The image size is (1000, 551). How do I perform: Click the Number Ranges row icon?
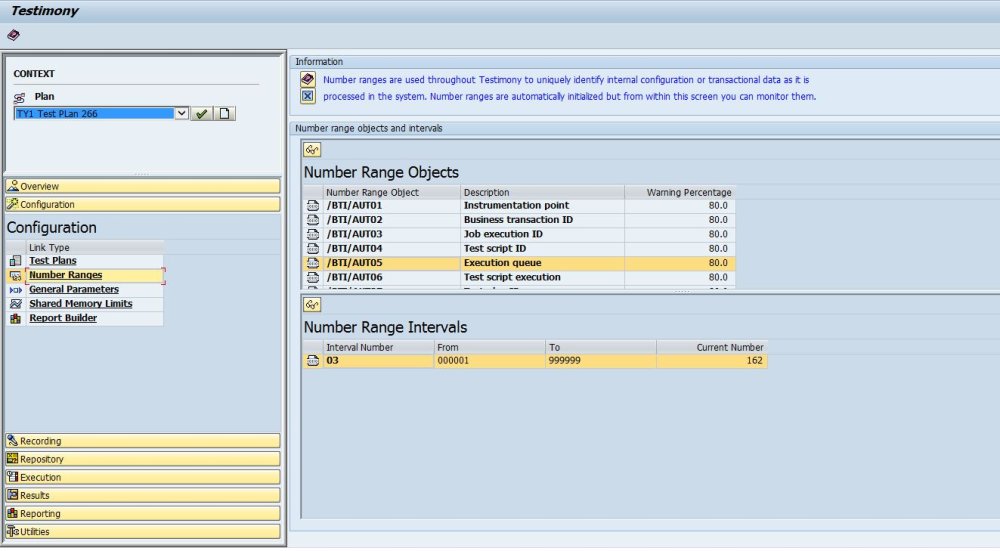[x=15, y=276]
